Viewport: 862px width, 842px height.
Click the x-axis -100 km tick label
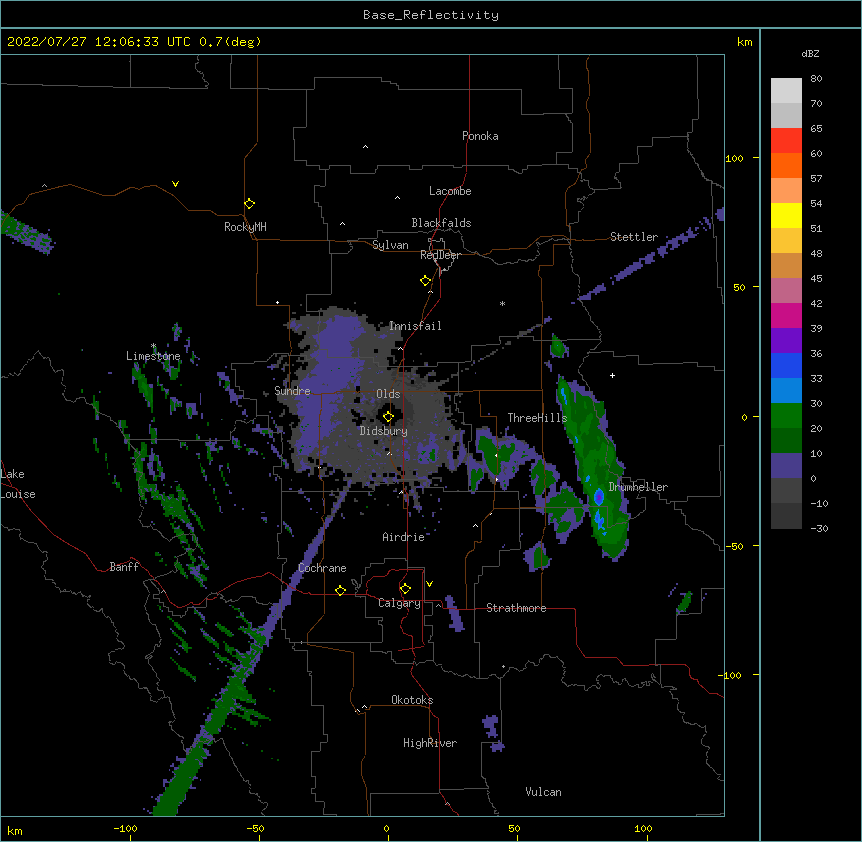coord(126,828)
